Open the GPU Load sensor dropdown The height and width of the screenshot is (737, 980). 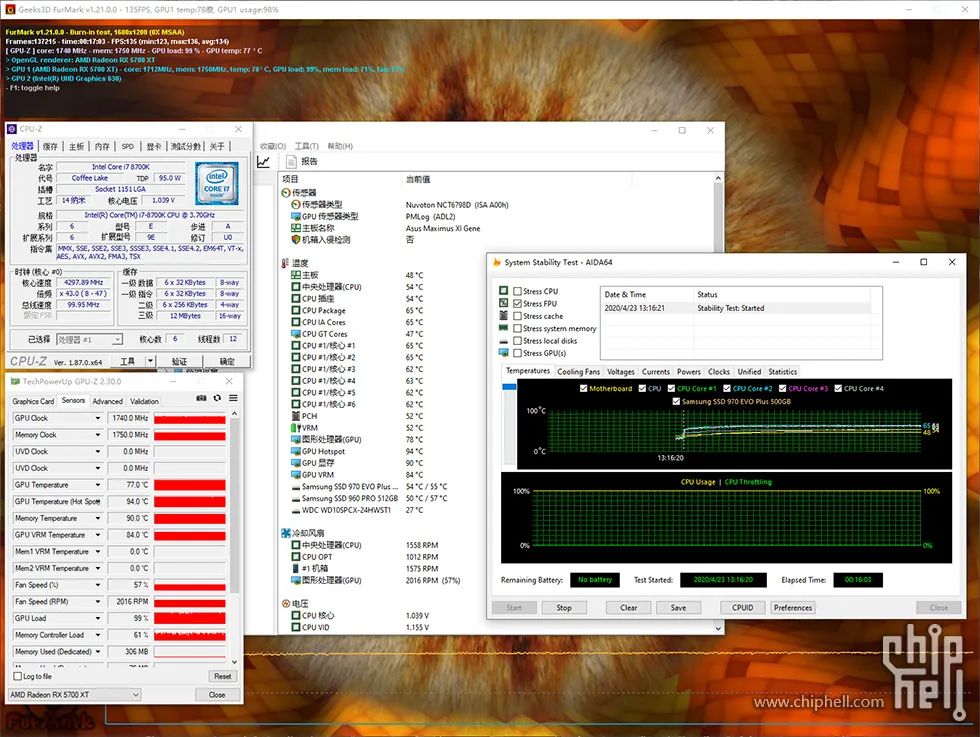click(98, 618)
